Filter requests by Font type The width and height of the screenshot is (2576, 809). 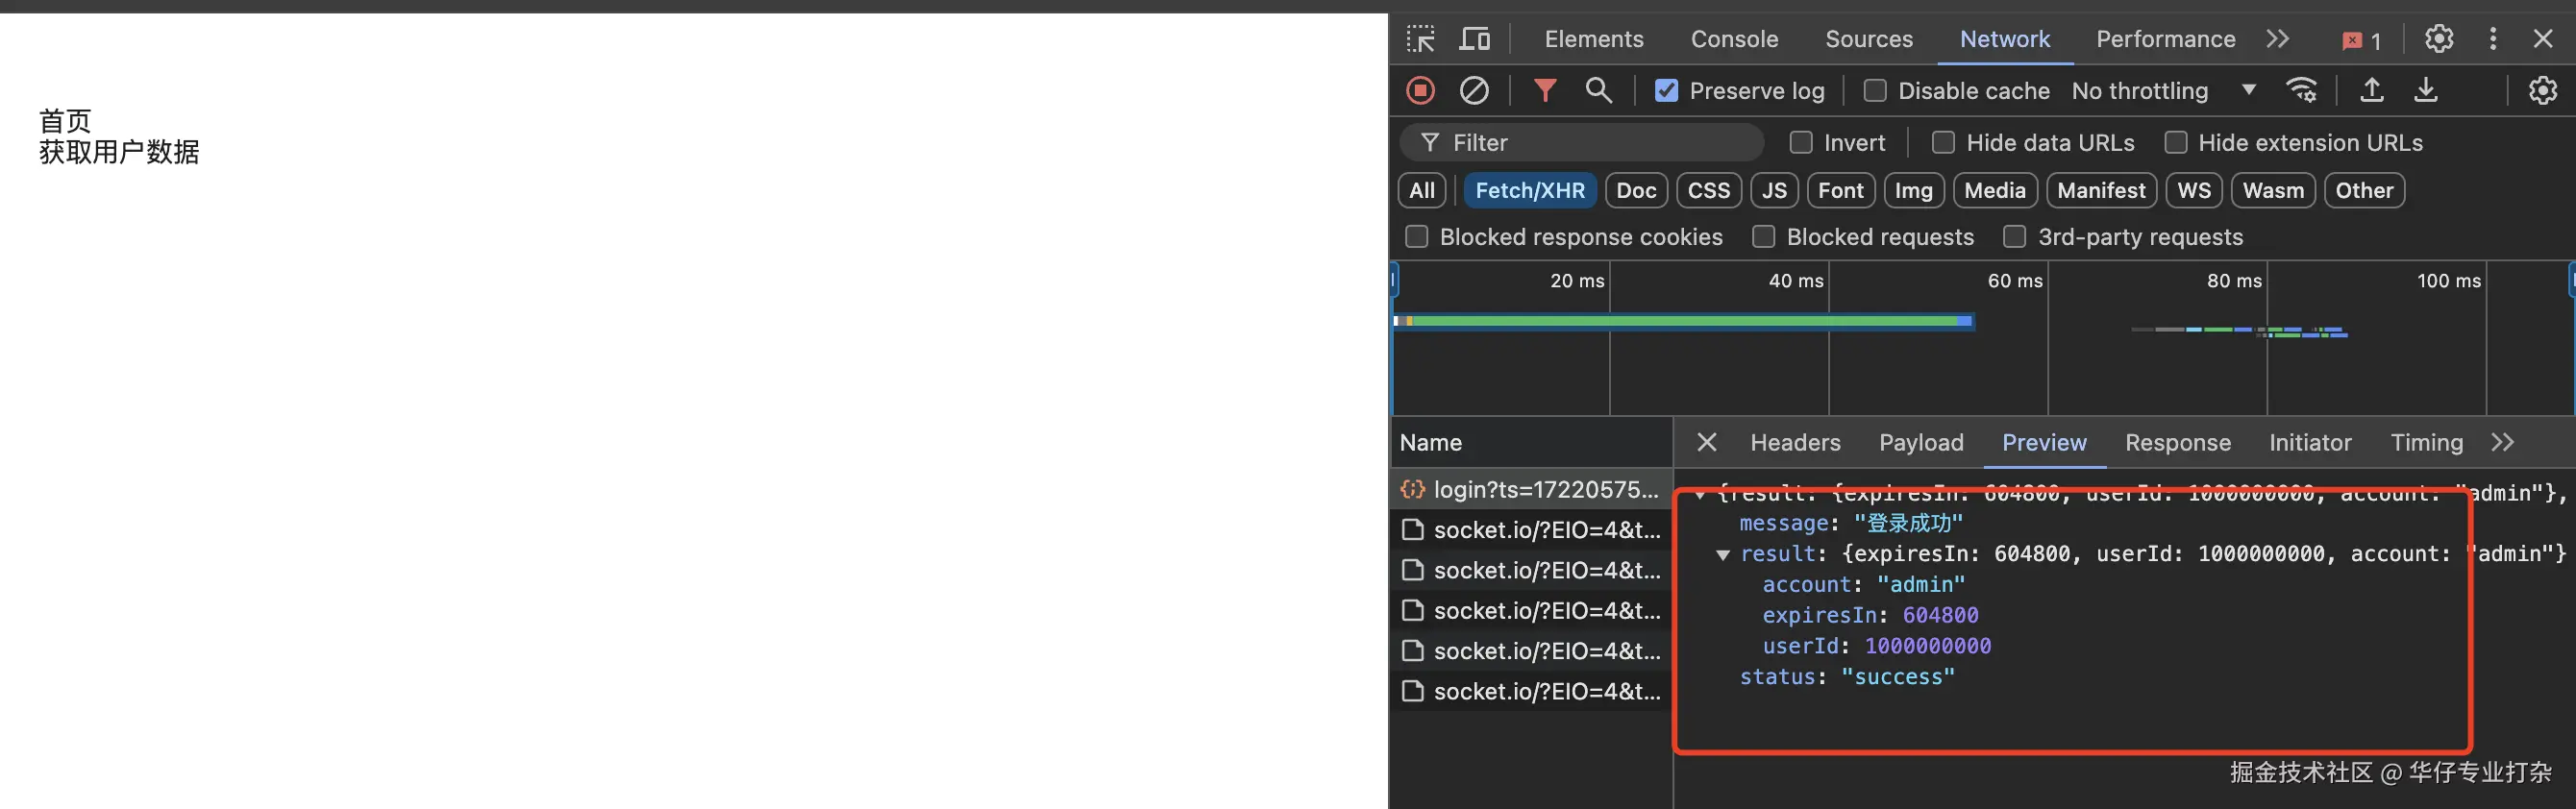point(1840,190)
